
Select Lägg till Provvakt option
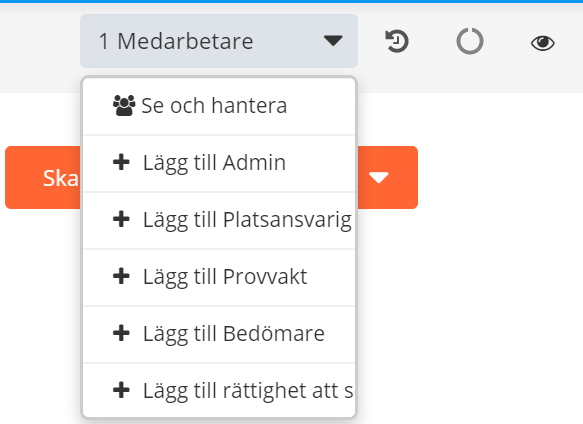pyautogui.click(x=219, y=277)
